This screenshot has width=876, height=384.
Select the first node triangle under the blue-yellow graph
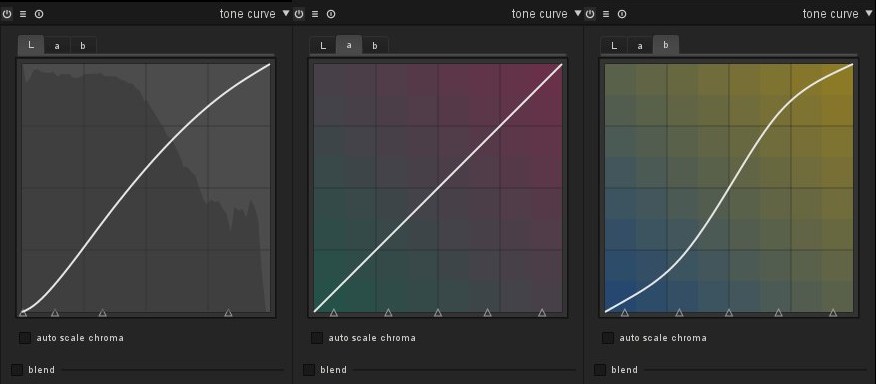[625, 313]
